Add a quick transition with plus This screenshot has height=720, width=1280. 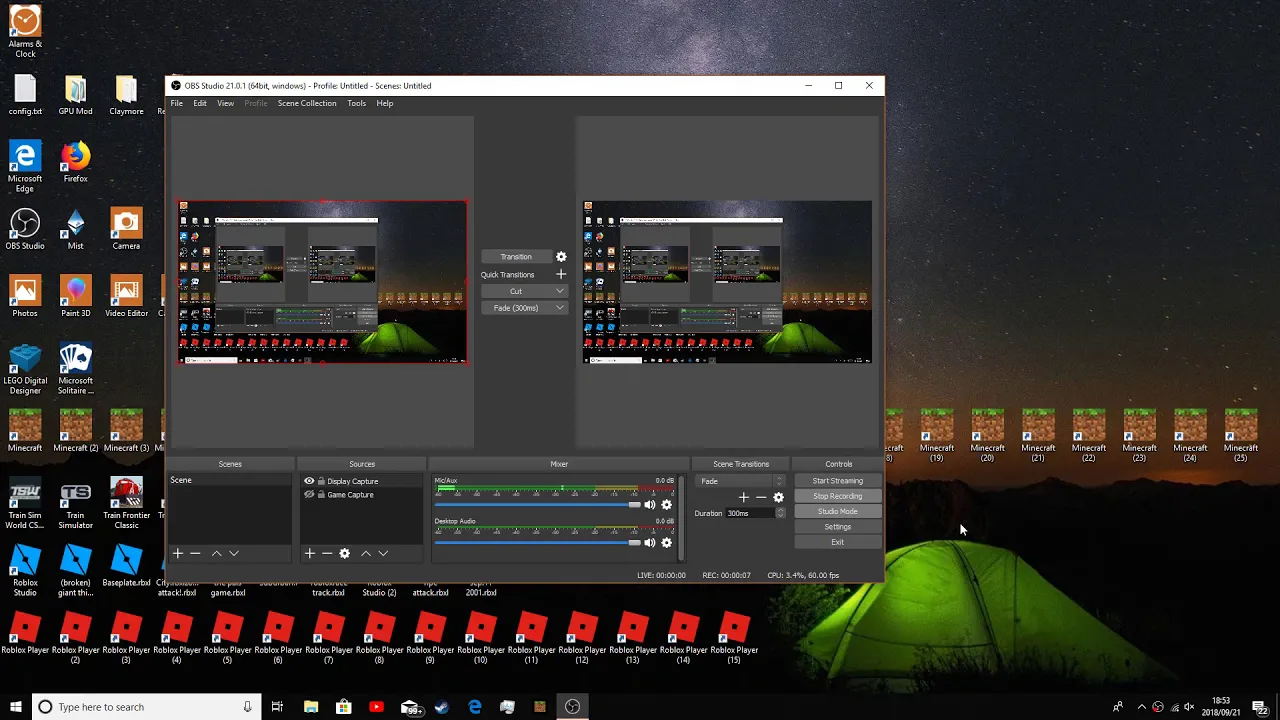tap(561, 274)
